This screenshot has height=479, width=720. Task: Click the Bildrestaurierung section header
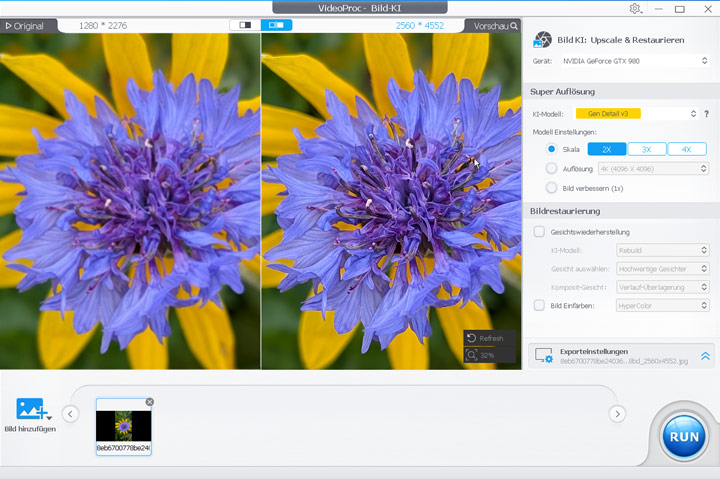565,211
